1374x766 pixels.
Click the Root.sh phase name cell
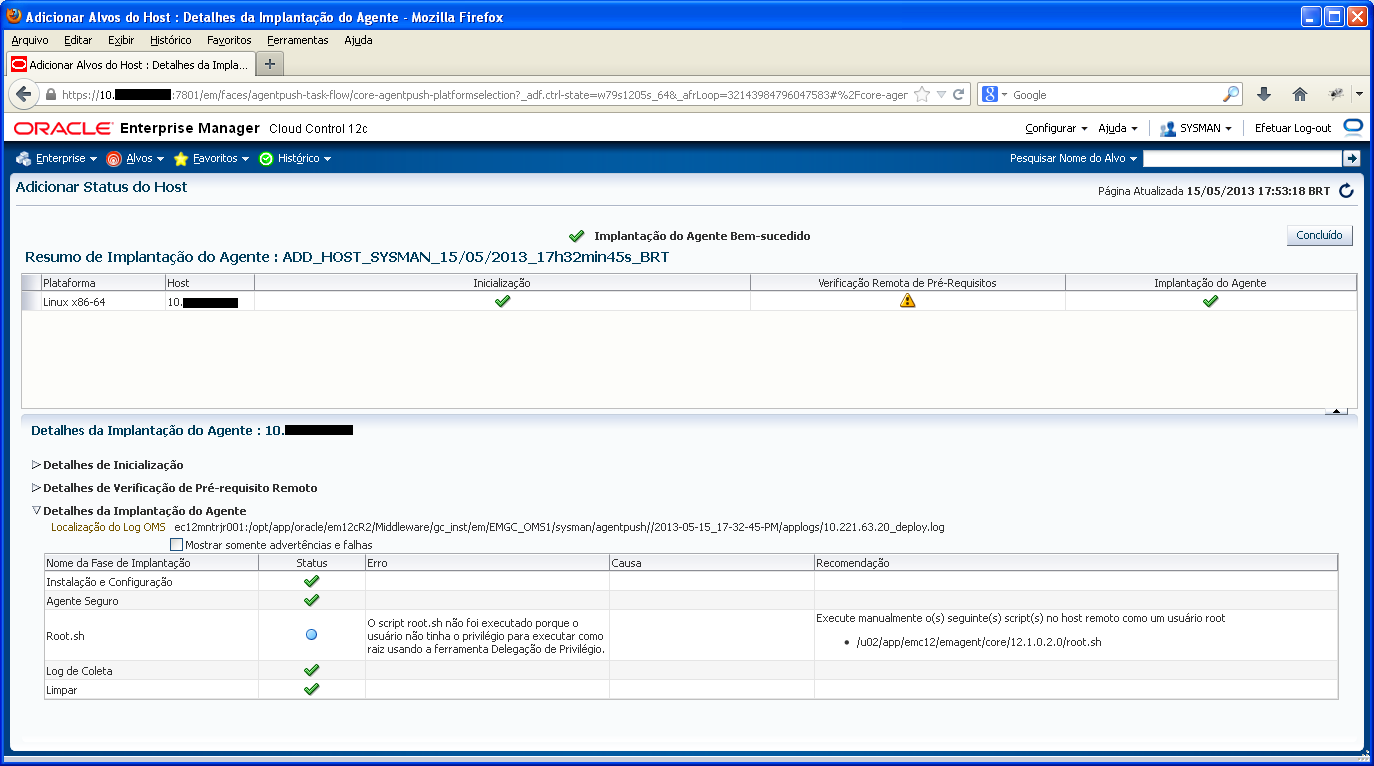tap(151, 634)
